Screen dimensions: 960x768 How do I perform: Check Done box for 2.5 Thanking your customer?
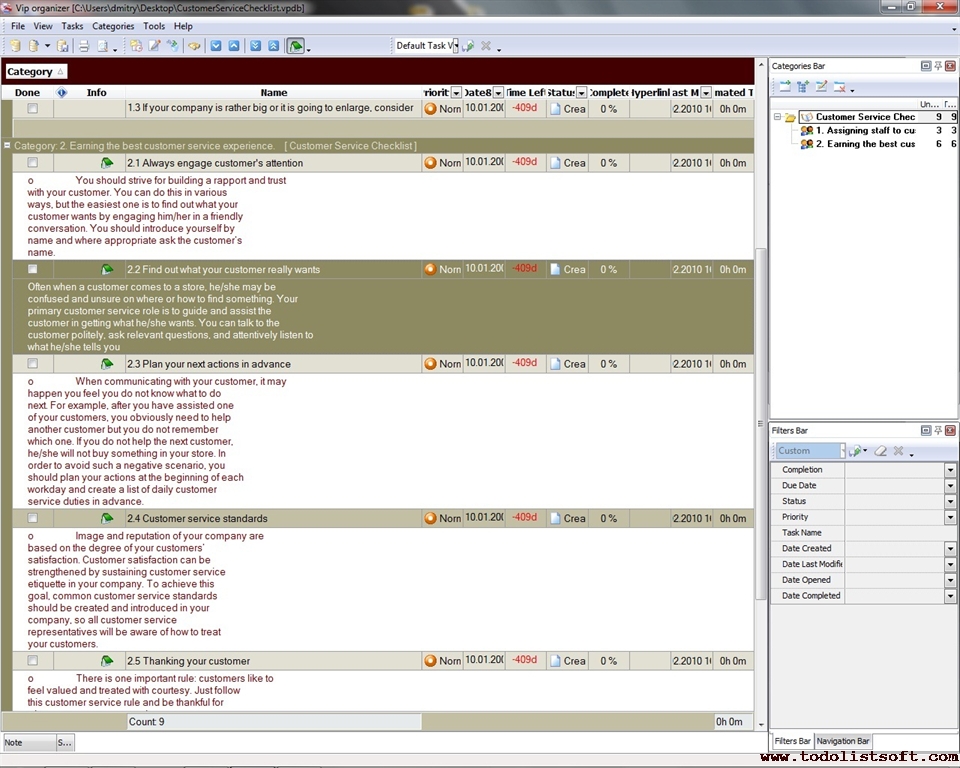tap(32, 660)
